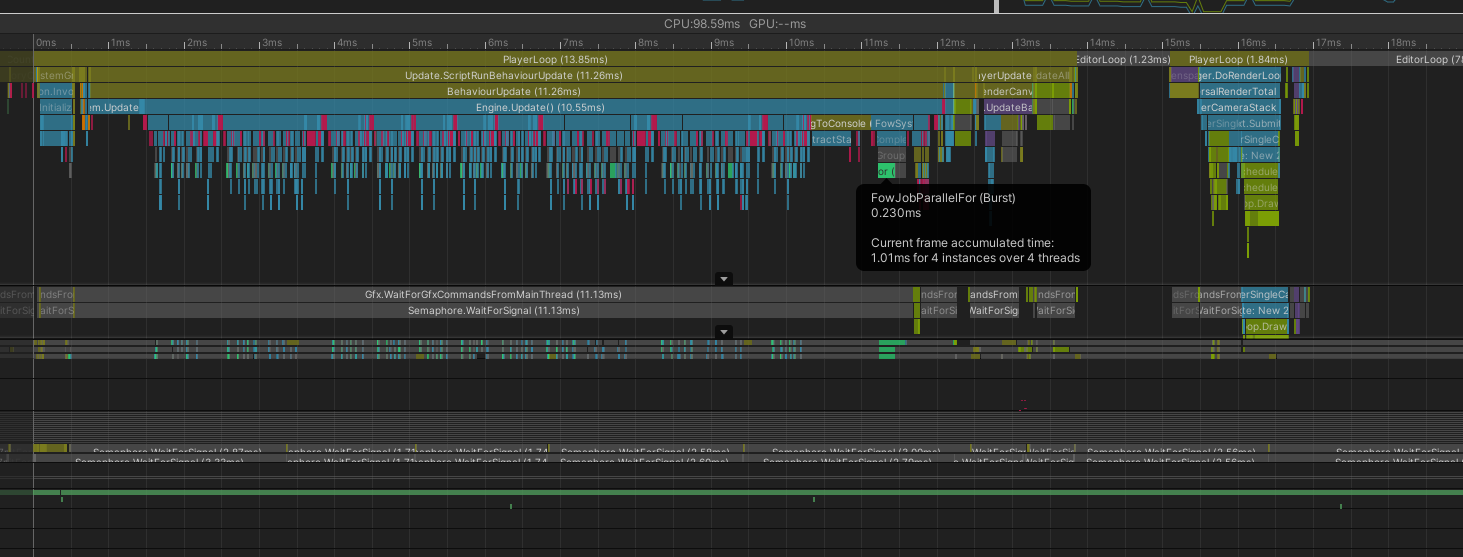The height and width of the screenshot is (557, 1463).
Task: Collapse render thread section with lower arrow
Action: pos(725,332)
